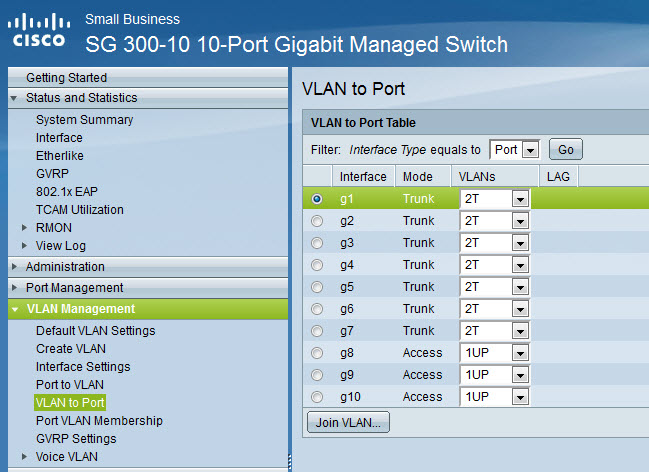Image resolution: width=649 pixels, height=472 pixels.
Task: Click the Go filter button
Action: 565,149
